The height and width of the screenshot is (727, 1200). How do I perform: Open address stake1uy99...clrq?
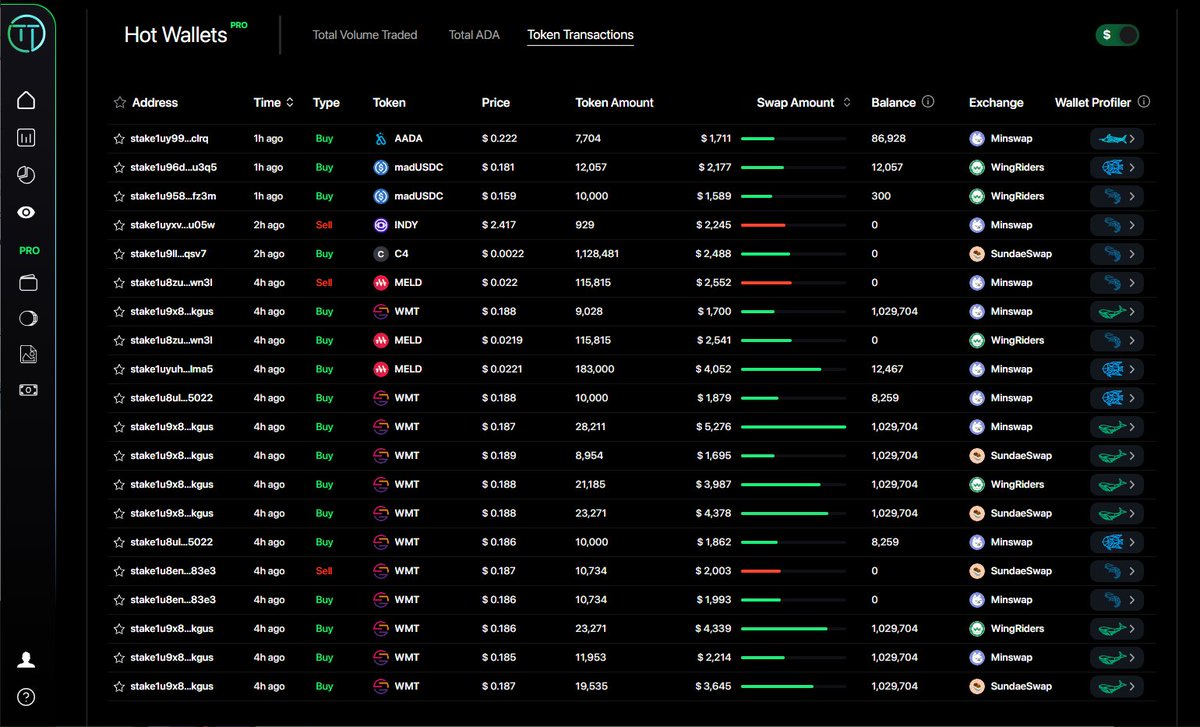pyautogui.click(x=169, y=139)
